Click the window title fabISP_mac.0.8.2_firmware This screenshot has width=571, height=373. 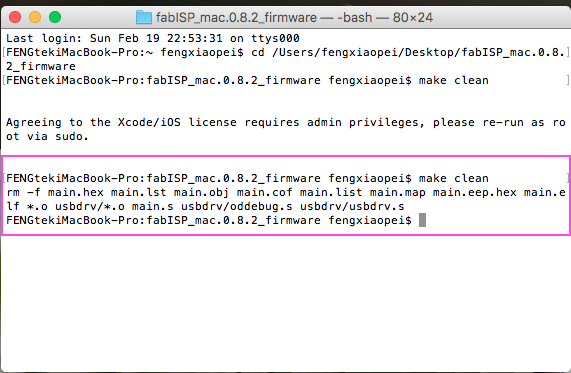click(236, 17)
